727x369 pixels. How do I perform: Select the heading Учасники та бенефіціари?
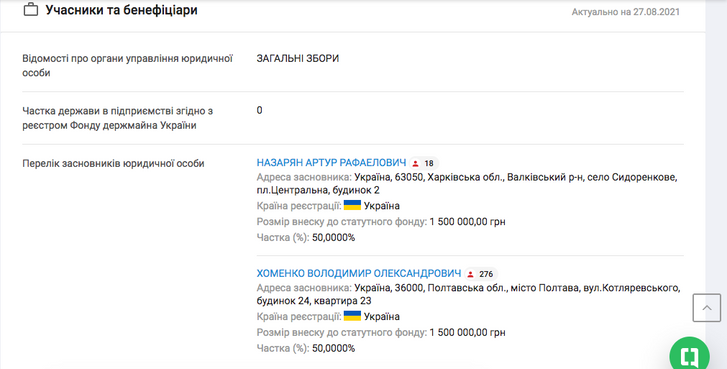[121, 10]
